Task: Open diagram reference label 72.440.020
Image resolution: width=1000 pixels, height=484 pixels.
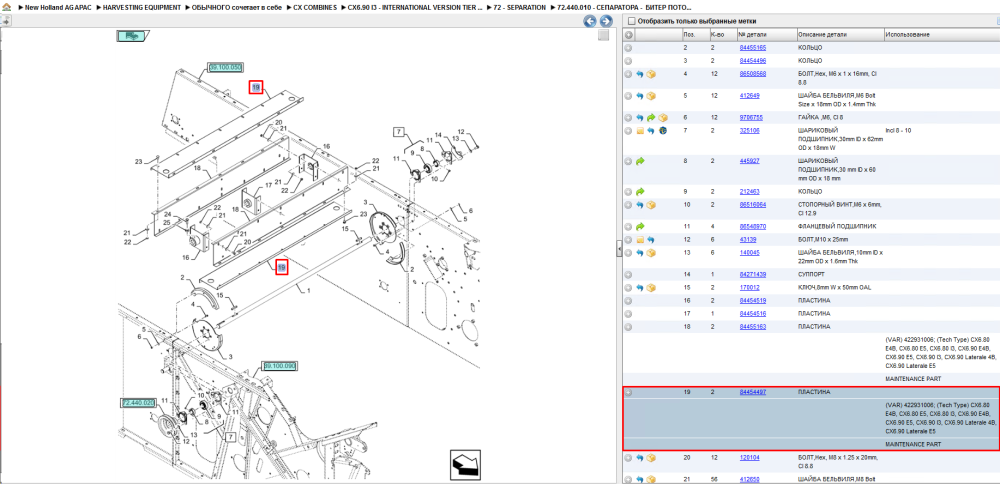Action: click(x=138, y=403)
